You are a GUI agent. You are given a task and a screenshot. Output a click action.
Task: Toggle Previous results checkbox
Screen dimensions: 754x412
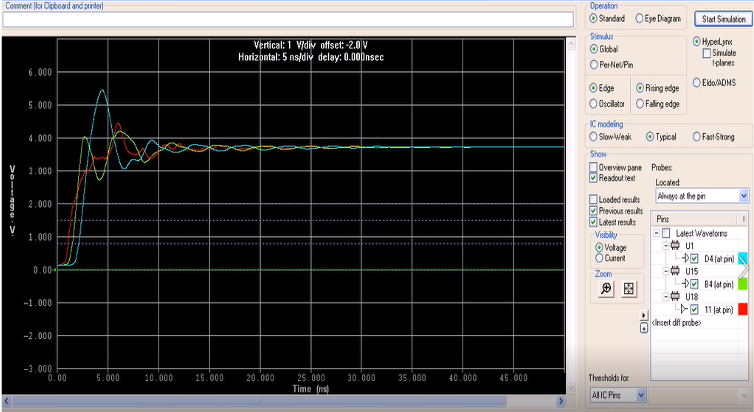pyautogui.click(x=593, y=211)
